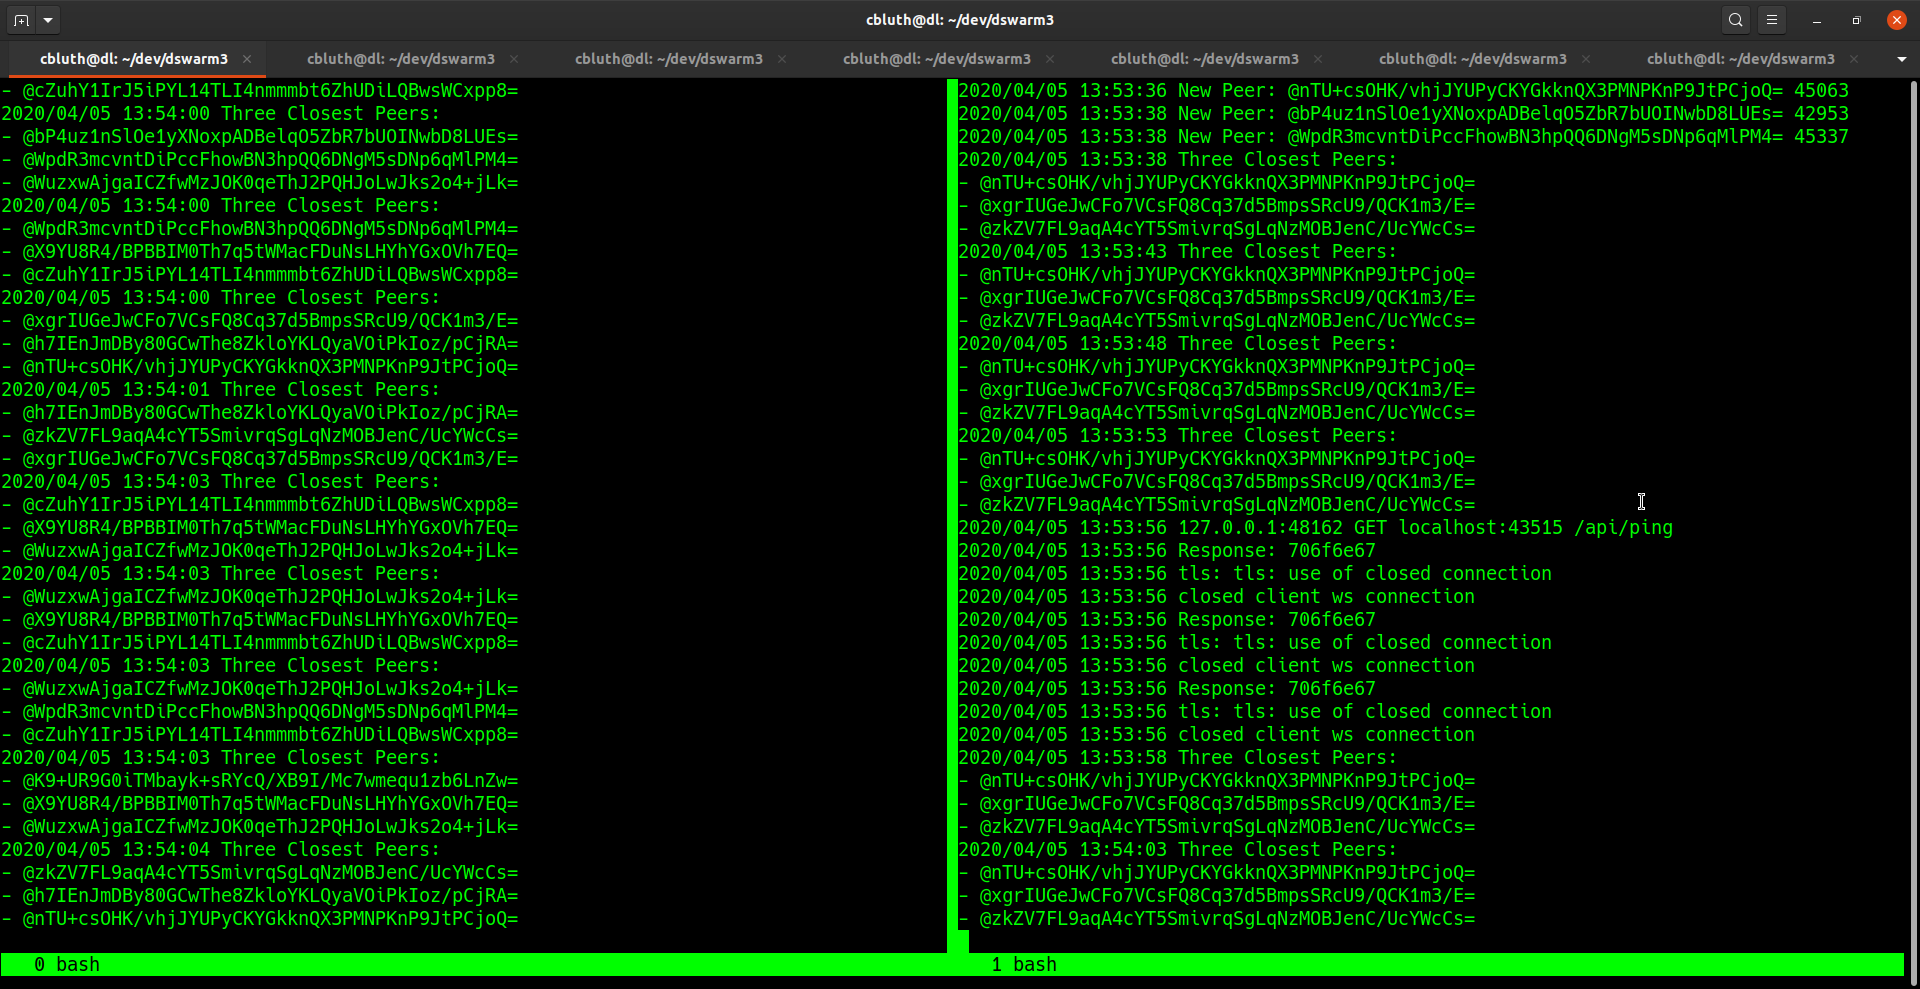This screenshot has height=989, width=1920.
Task: Click the '13:53:48 Three Closest Peers:' line
Action: 1177,344
